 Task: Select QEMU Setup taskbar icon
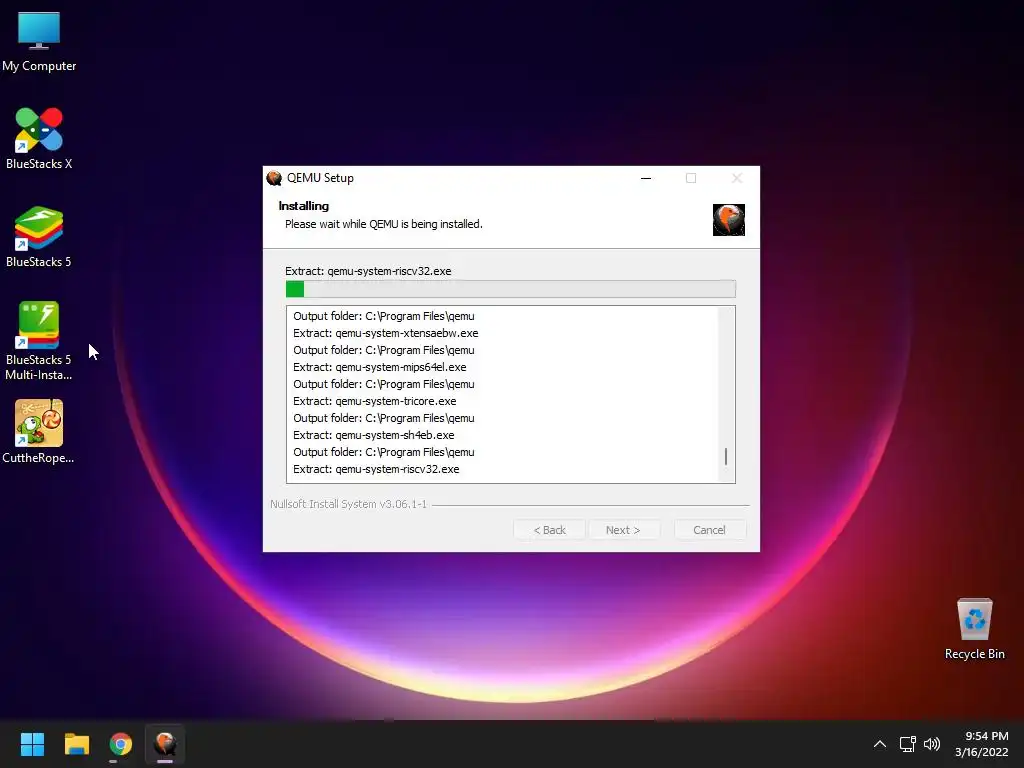tap(165, 744)
